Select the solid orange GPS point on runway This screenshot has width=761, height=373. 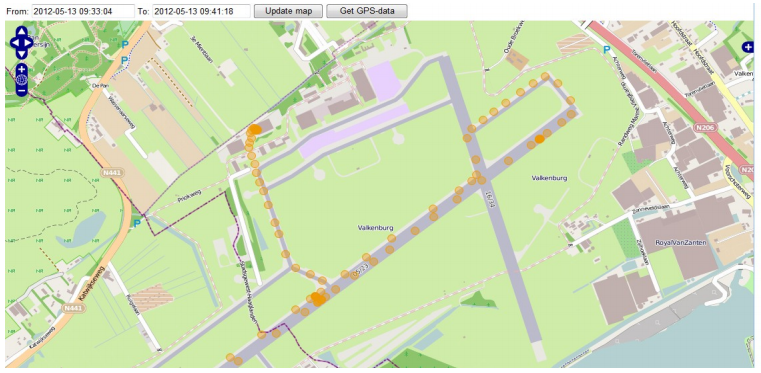(539, 139)
